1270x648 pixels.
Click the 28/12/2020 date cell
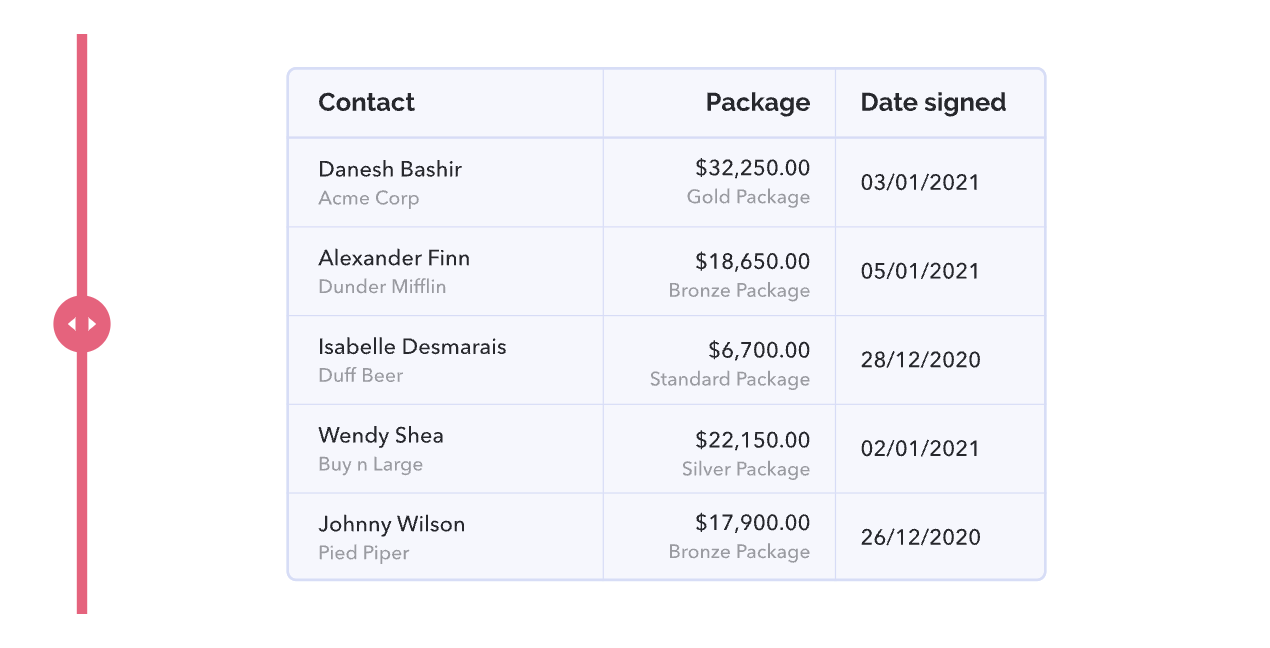[x=940, y=361]
